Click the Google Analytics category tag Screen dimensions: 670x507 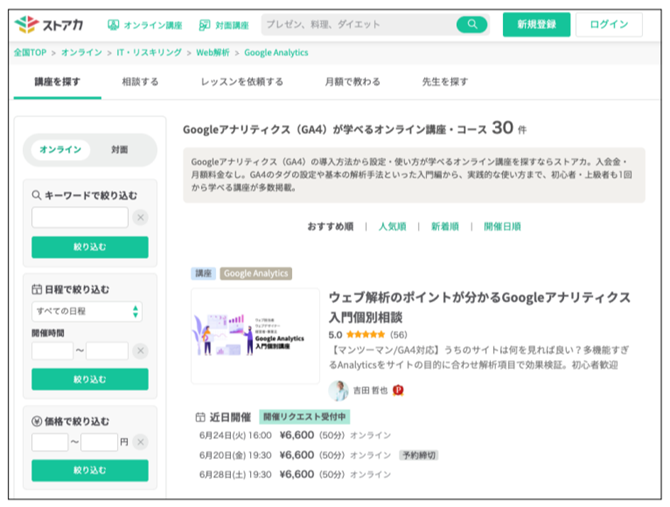point(256,273)
